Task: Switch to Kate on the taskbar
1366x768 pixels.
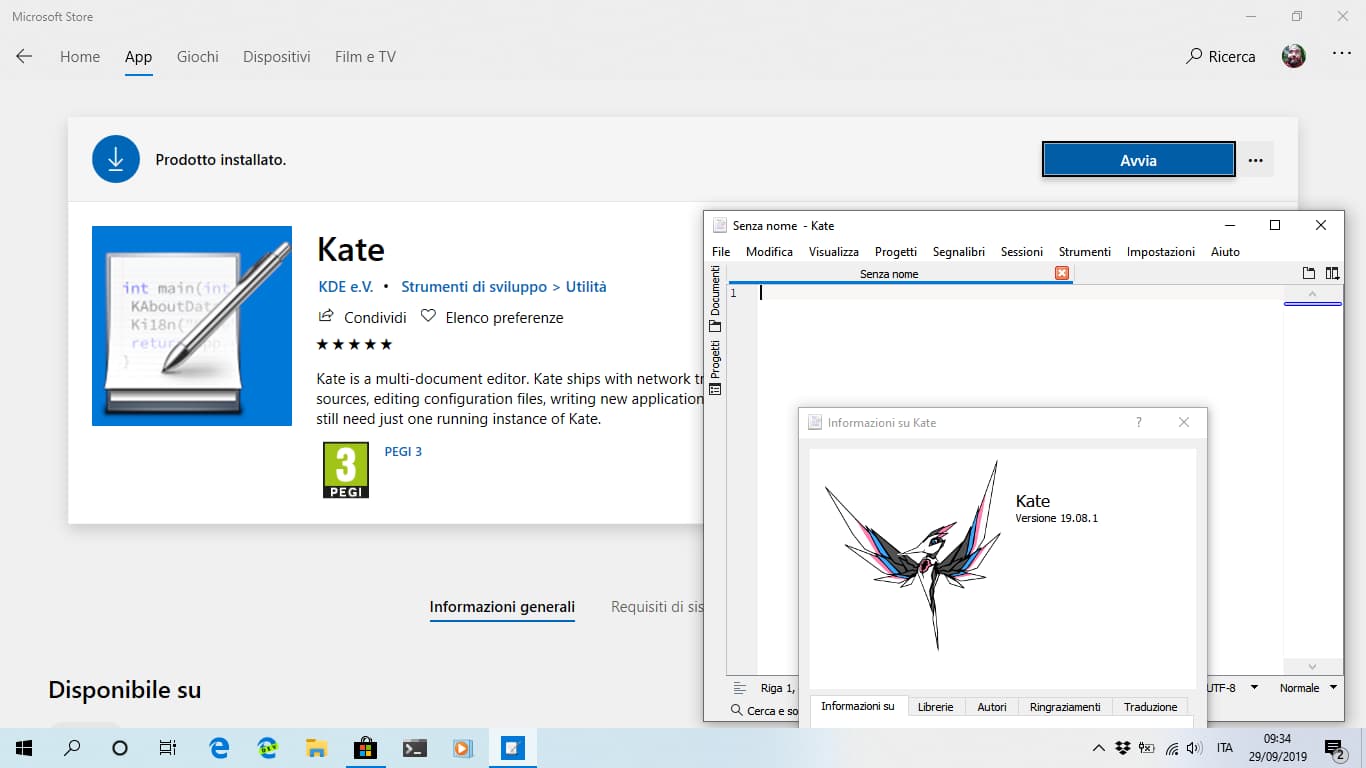Action: pos(512,748)
